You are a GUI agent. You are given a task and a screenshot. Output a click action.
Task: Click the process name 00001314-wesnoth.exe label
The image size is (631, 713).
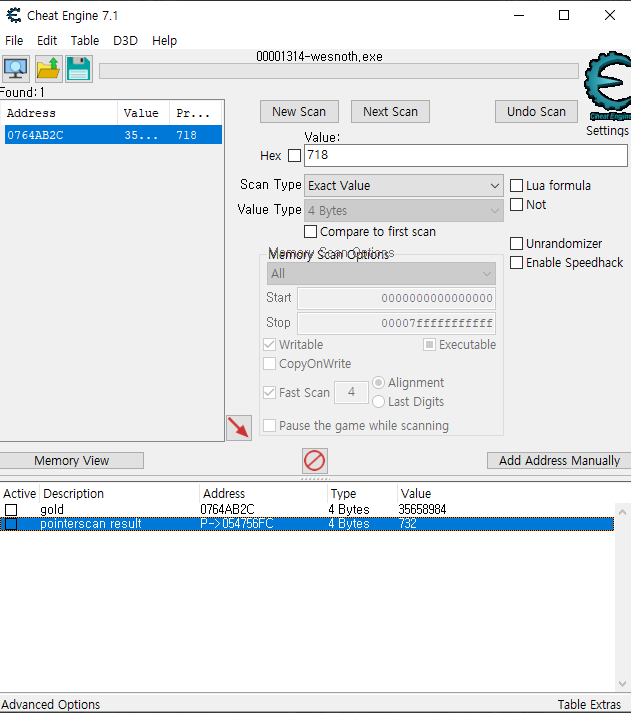tap(319, 57)
